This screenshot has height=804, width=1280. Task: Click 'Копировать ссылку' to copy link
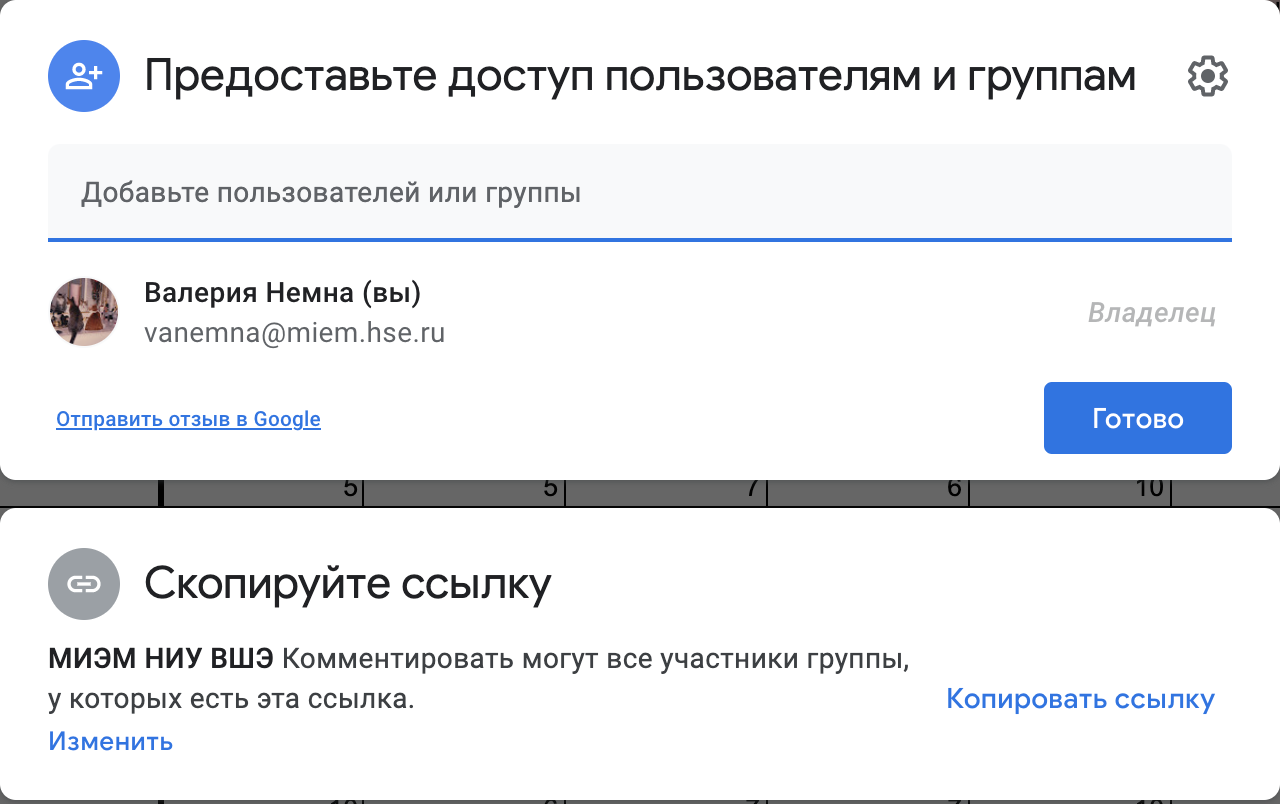(x=1080, y=699)
